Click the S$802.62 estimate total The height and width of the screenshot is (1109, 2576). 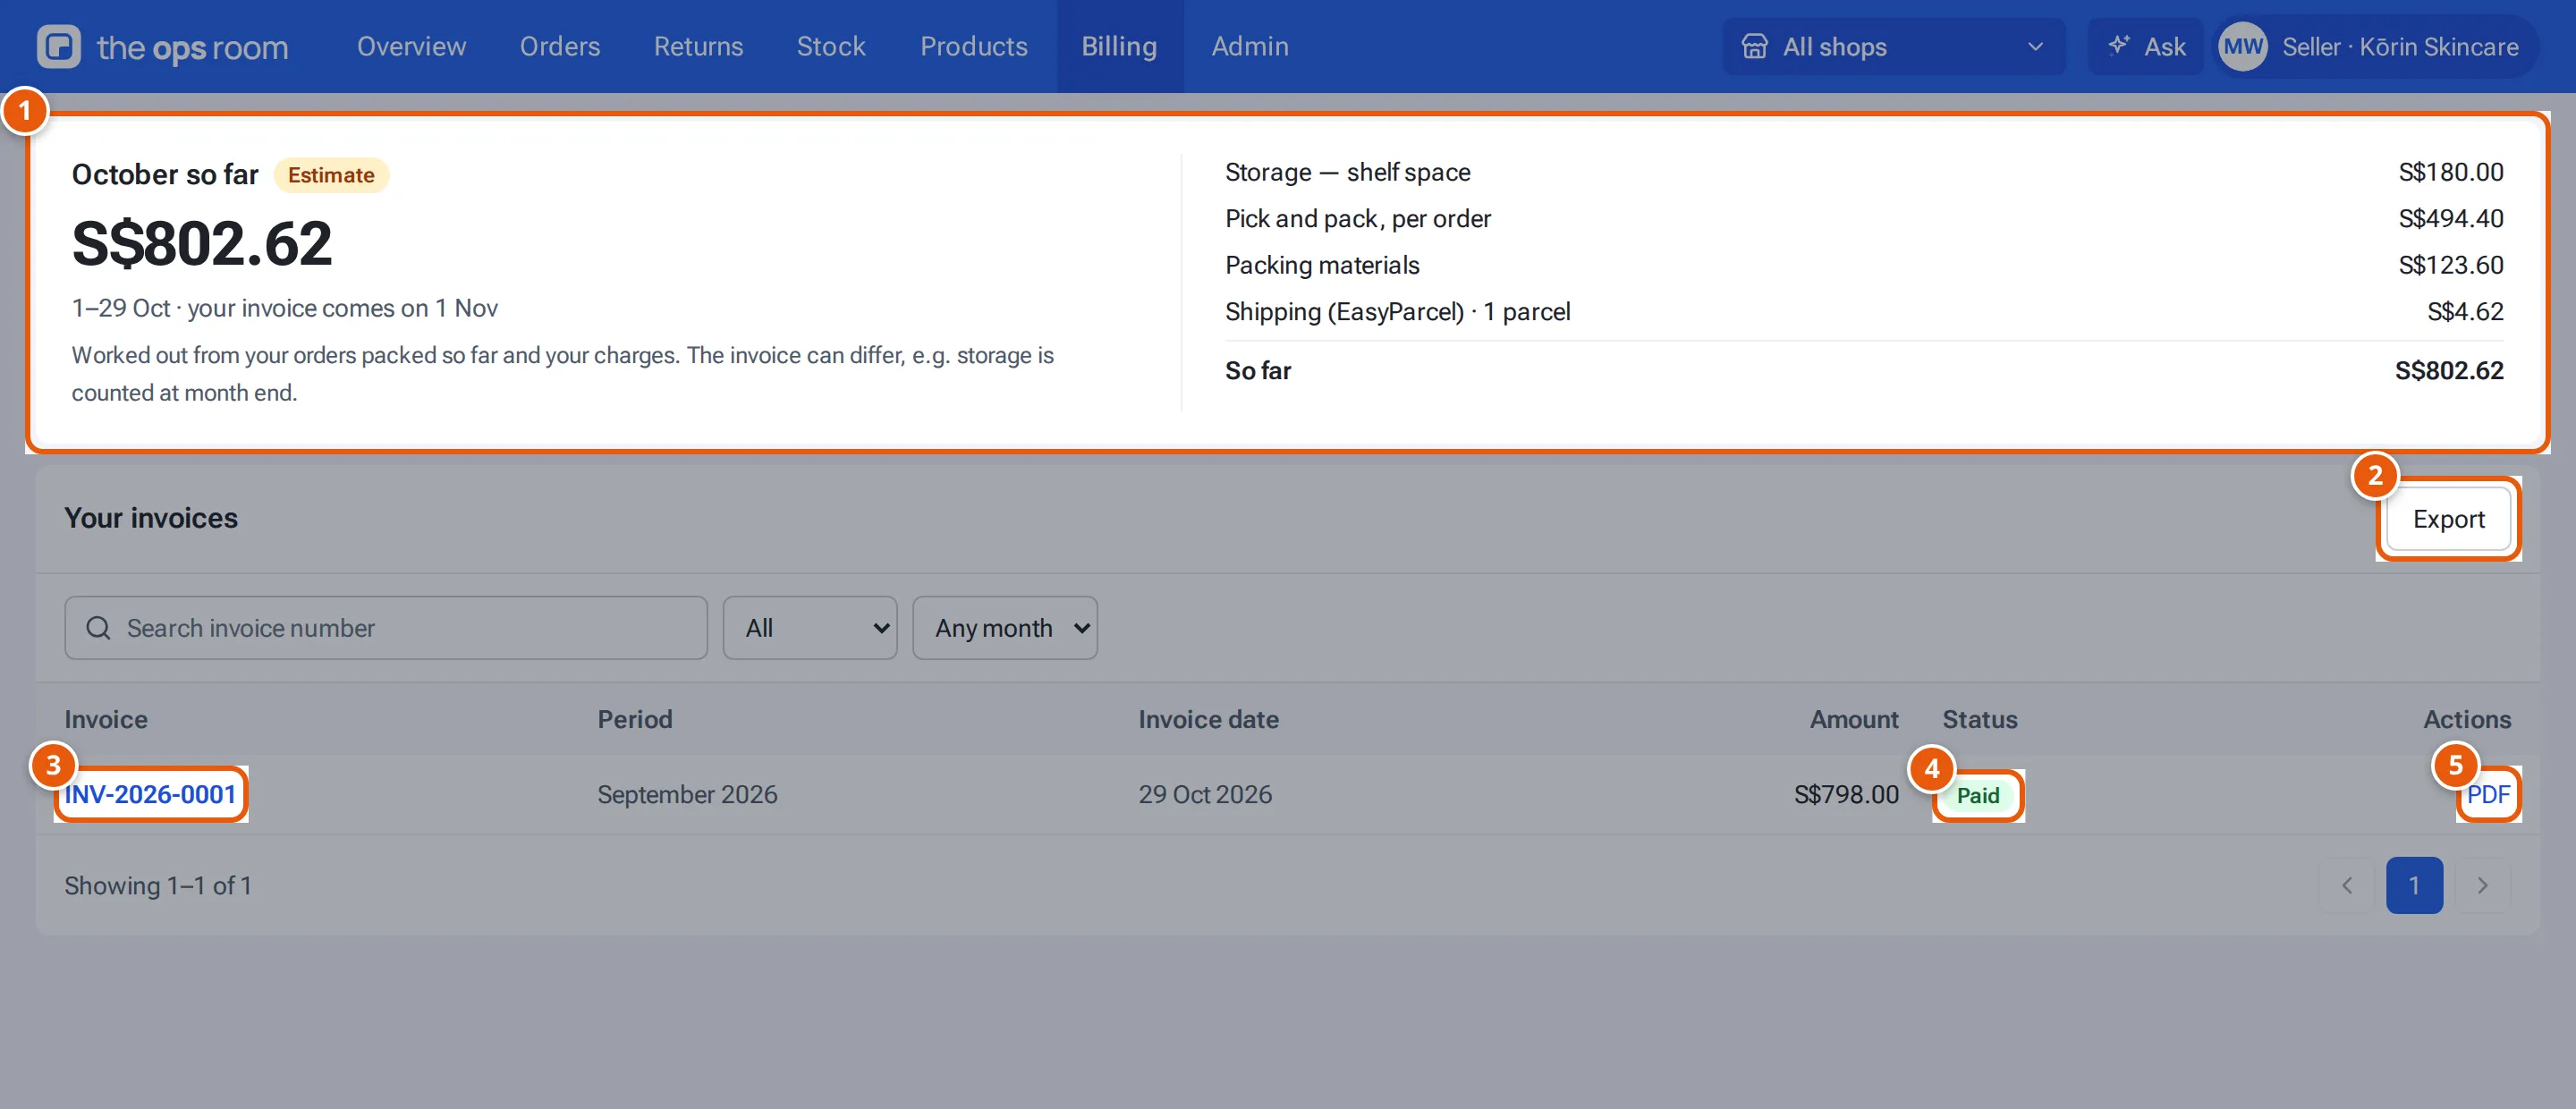point(202,243)
